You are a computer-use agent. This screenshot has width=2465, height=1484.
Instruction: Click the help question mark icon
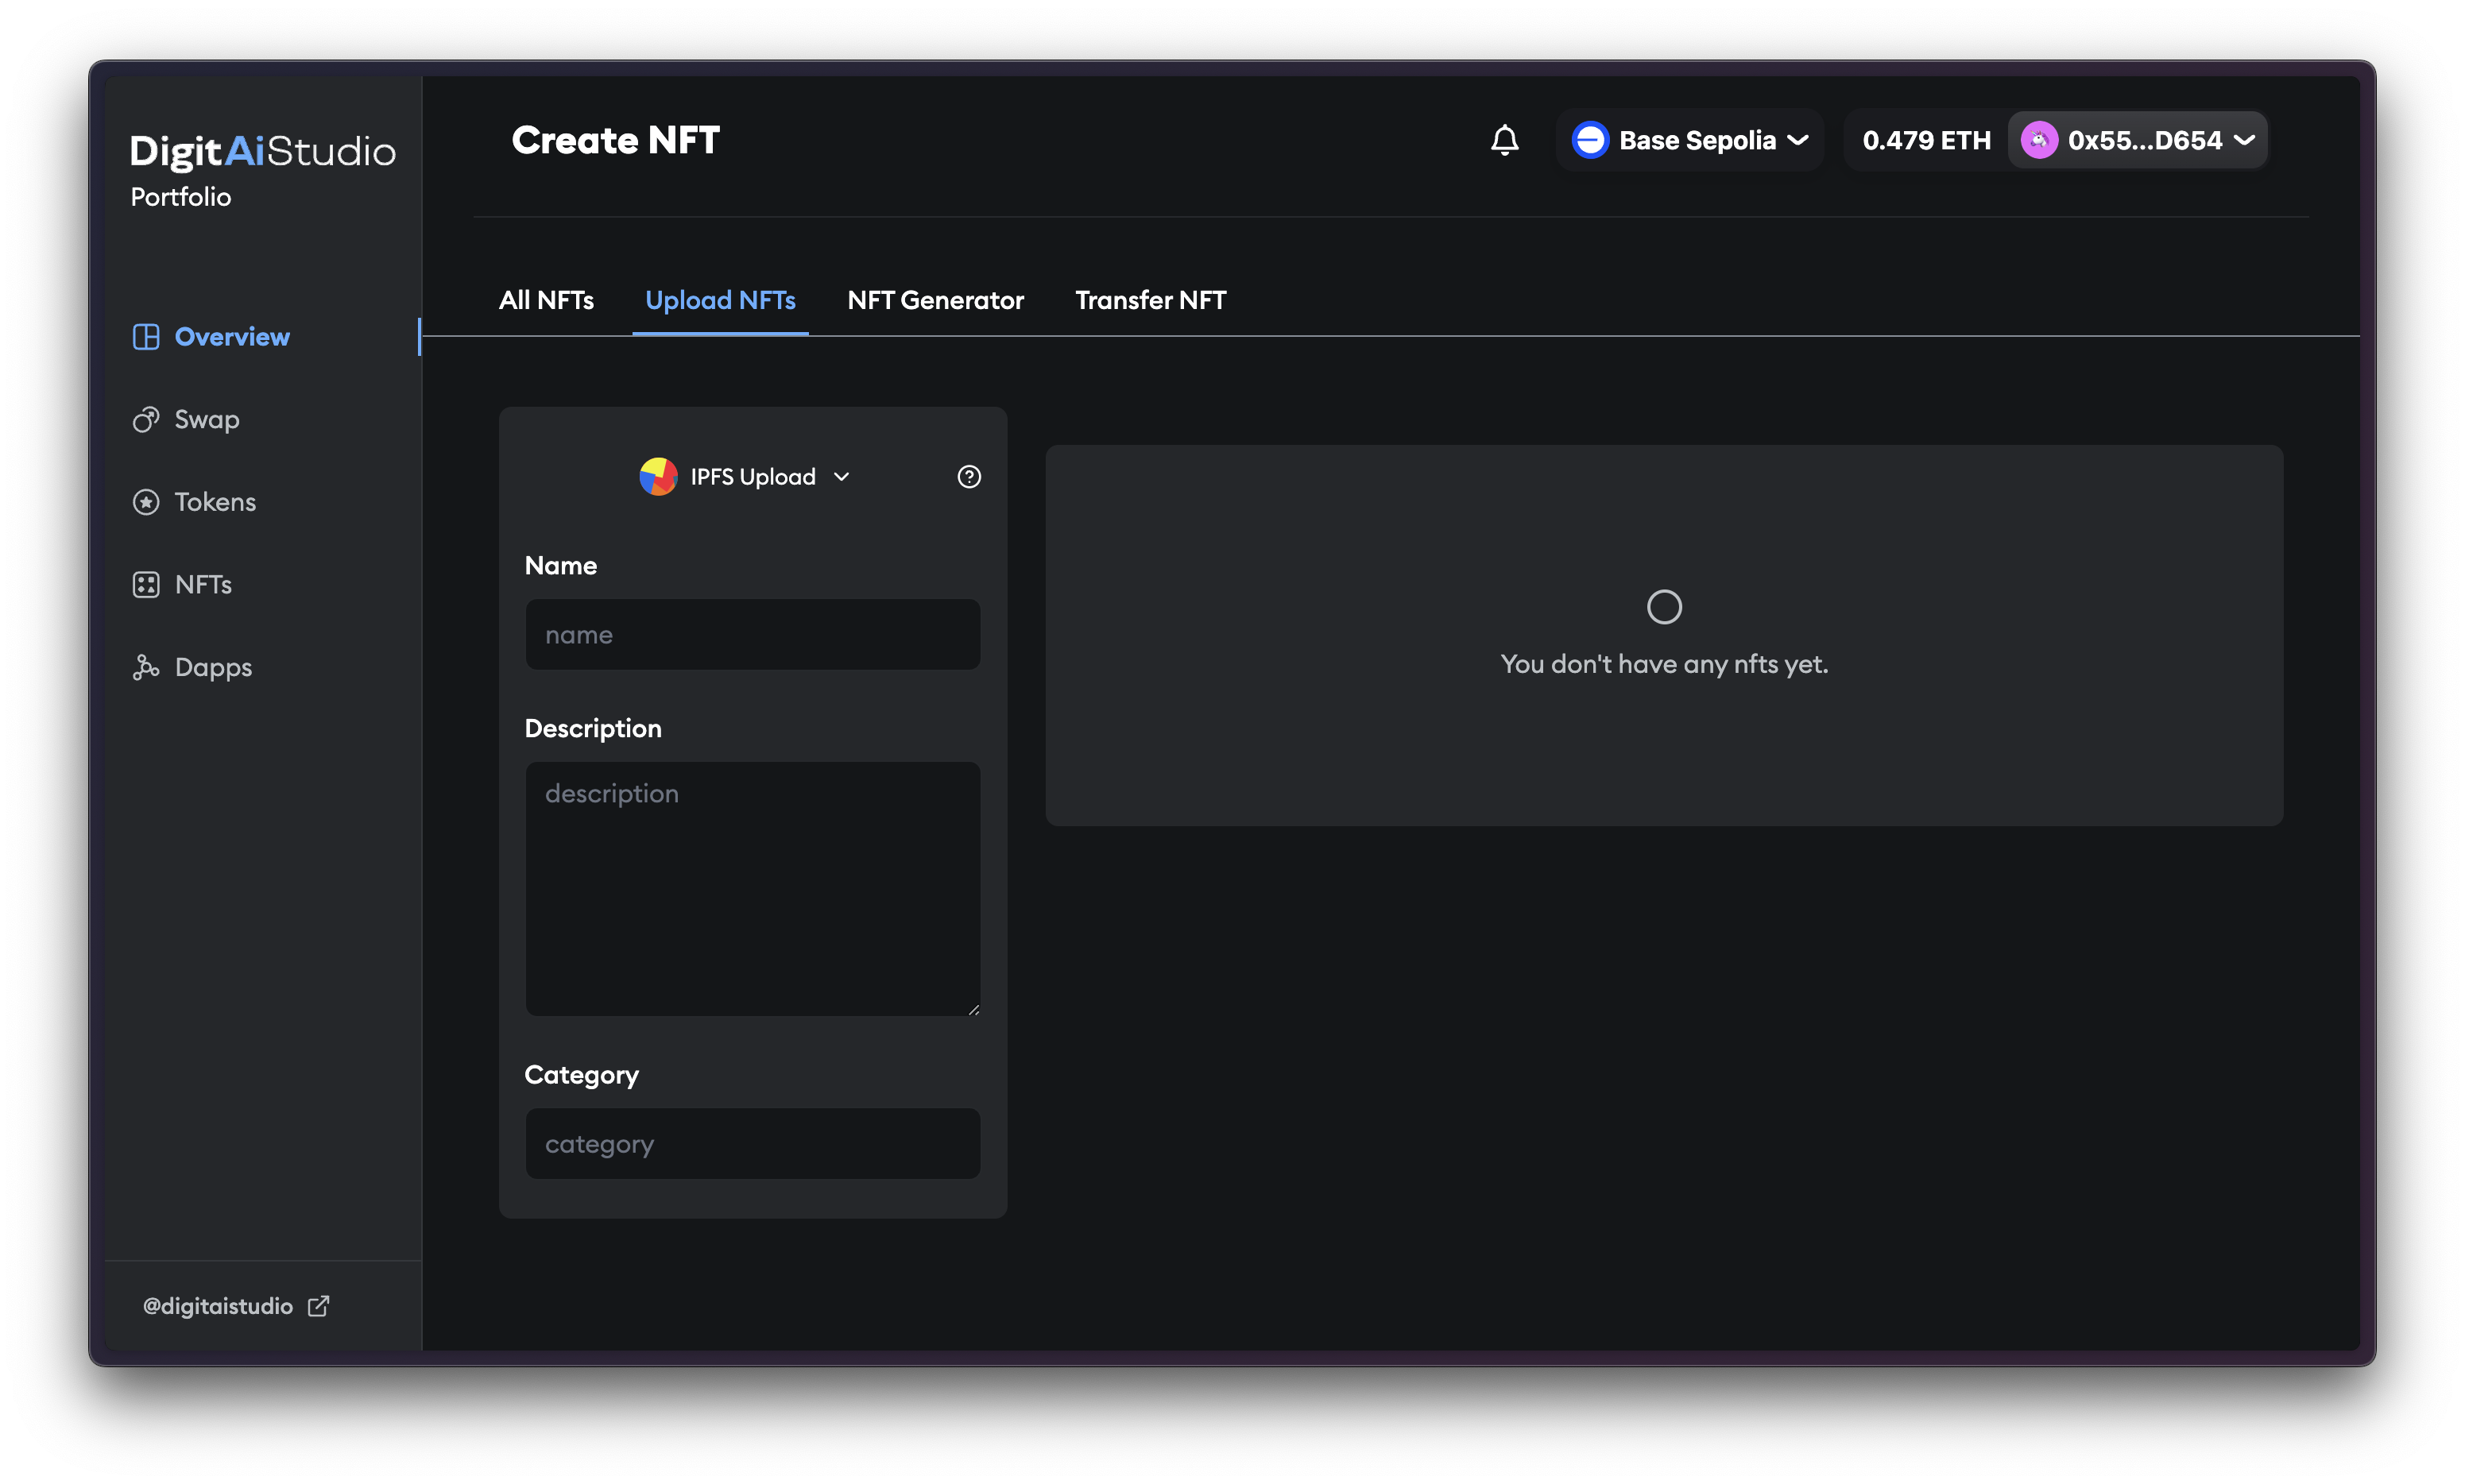pos(968,477)
